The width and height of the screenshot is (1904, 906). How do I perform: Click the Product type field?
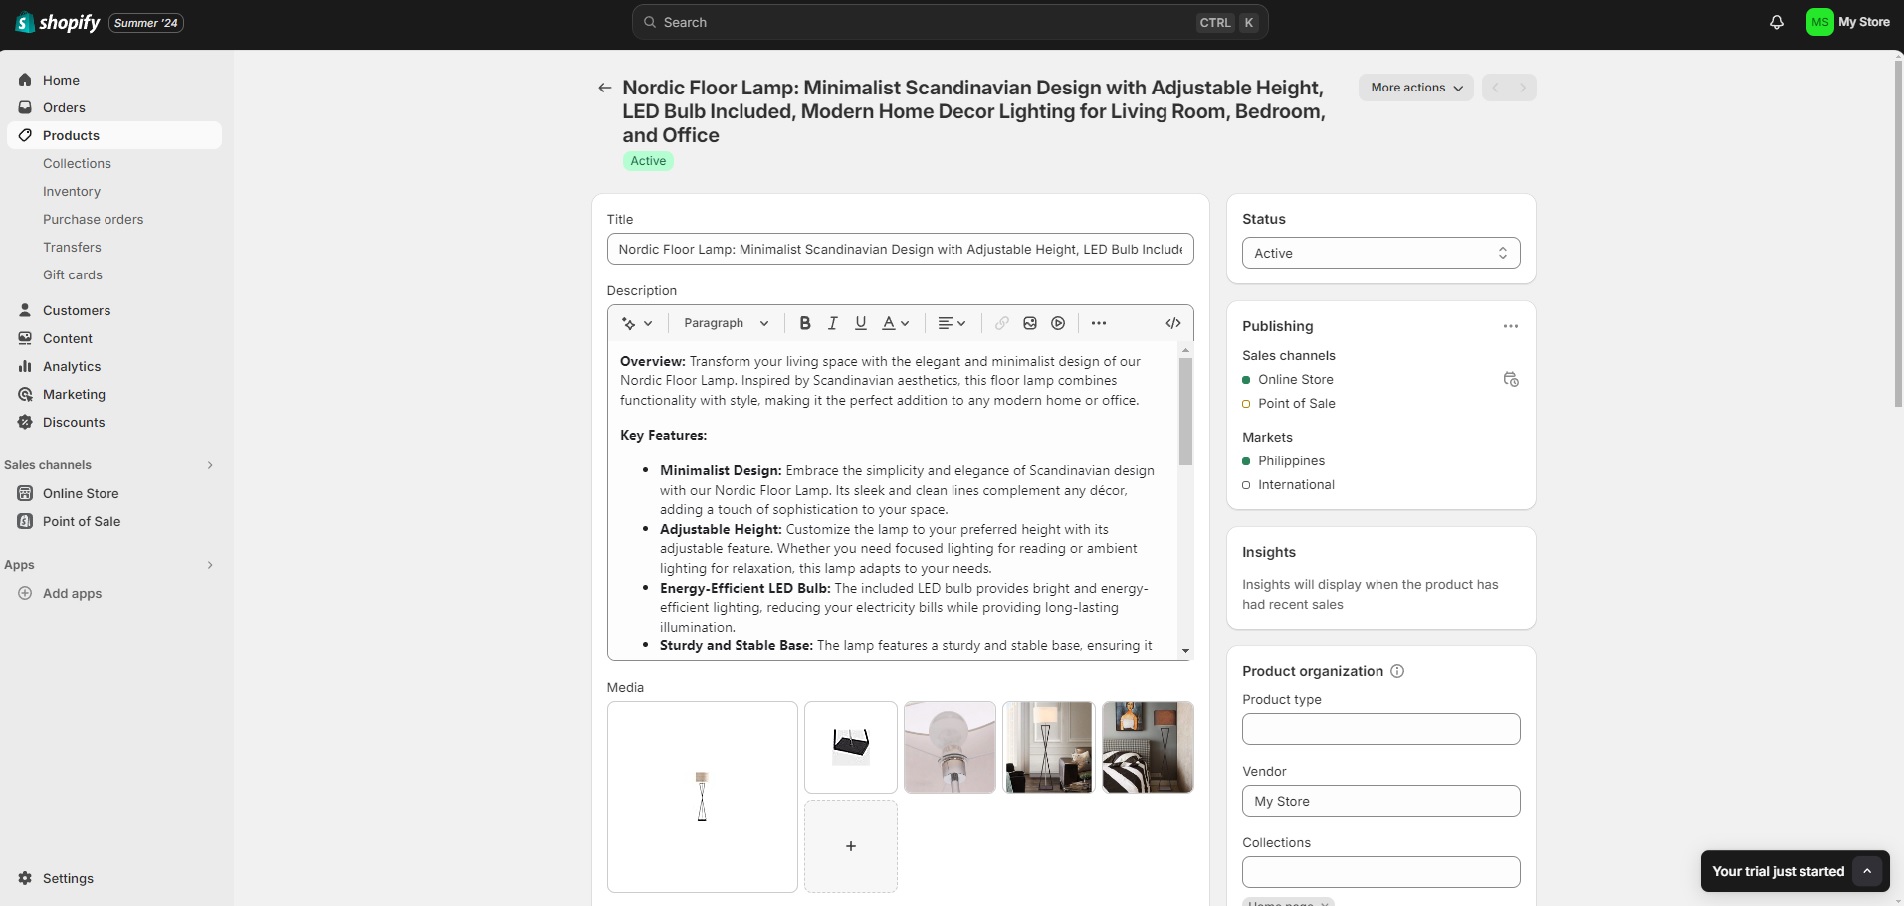click(x=1381, y=729)
